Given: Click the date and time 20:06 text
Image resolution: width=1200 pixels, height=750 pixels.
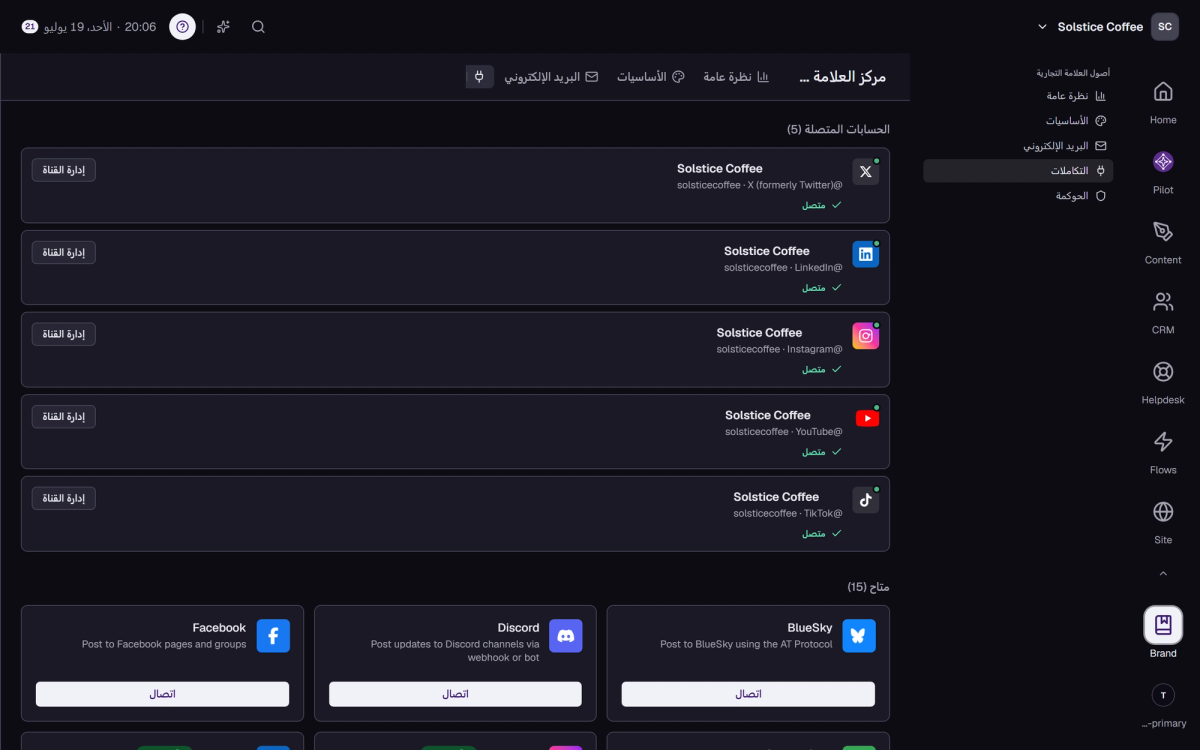Looking at the screenshot, I should click(100, 27).
